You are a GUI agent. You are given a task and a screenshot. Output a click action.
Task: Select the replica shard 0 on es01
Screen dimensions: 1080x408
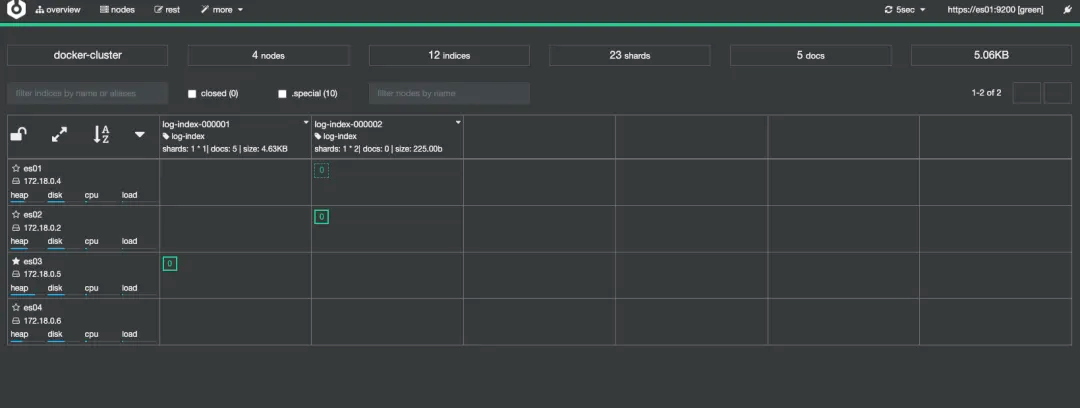322,170
